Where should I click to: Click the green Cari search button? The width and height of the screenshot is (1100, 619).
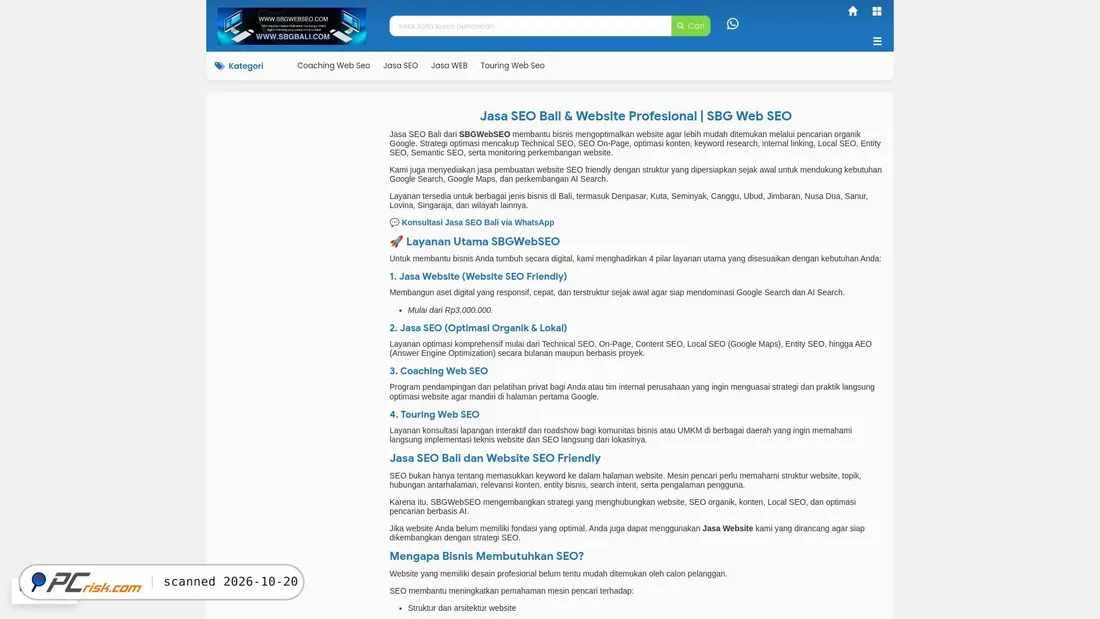click(690, 26)
